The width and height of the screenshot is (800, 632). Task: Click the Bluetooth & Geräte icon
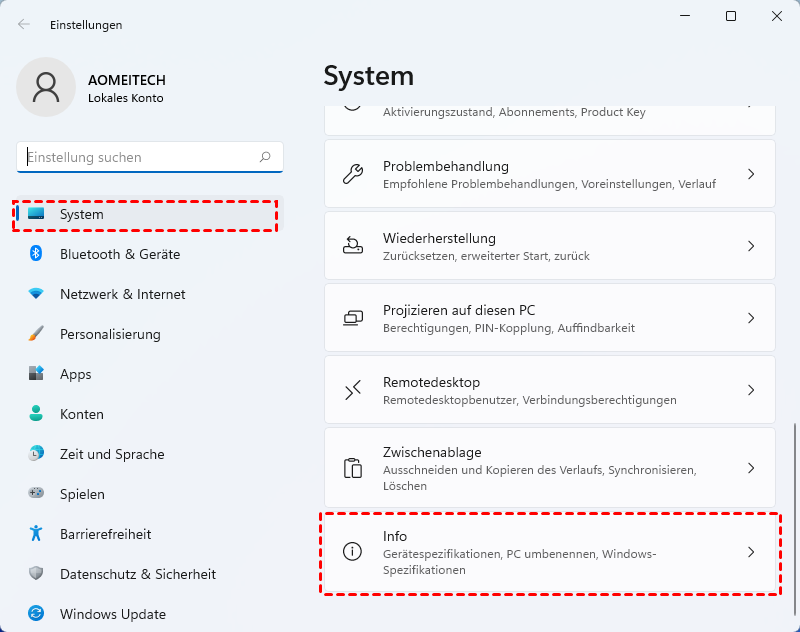pyautogui.click(x=36, y=254)
